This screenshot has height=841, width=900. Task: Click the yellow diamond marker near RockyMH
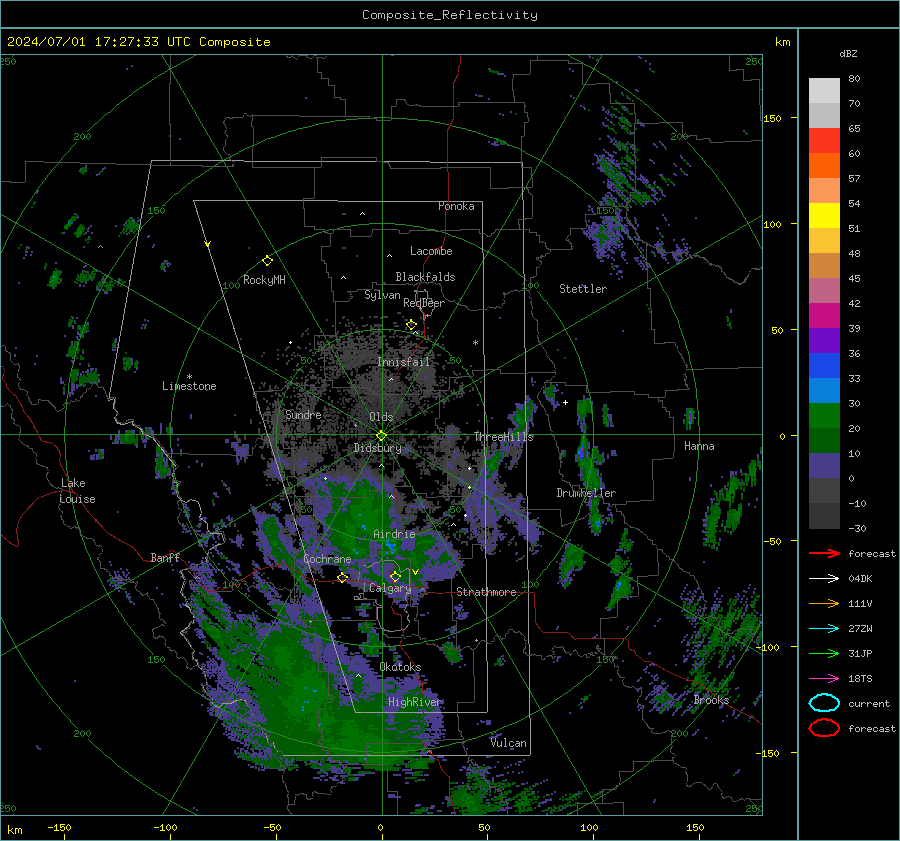(267, 261)
